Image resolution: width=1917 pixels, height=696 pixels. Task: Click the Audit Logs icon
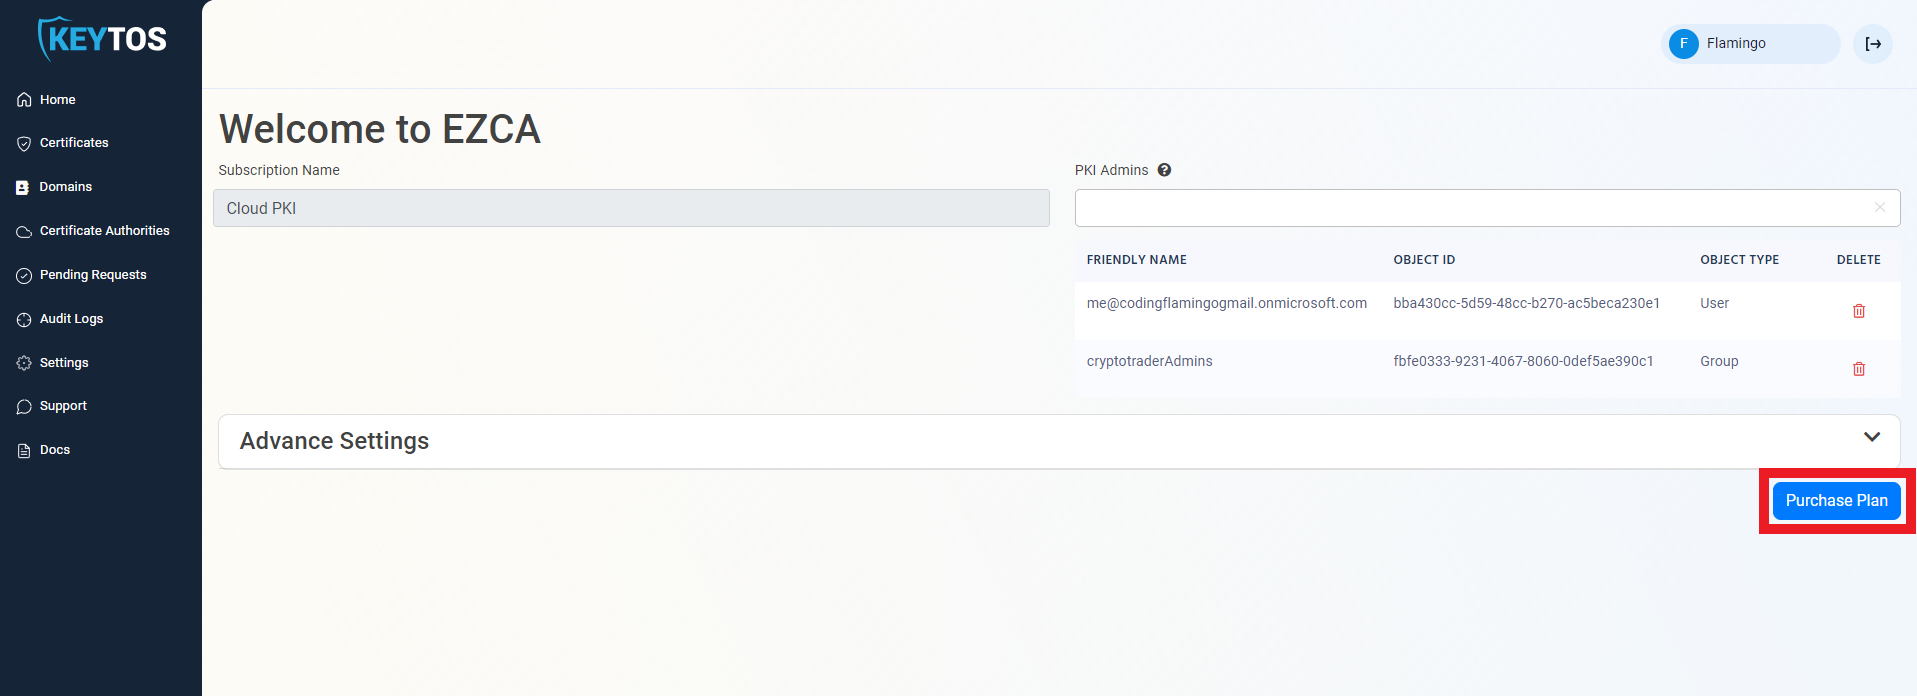(24, 319)
